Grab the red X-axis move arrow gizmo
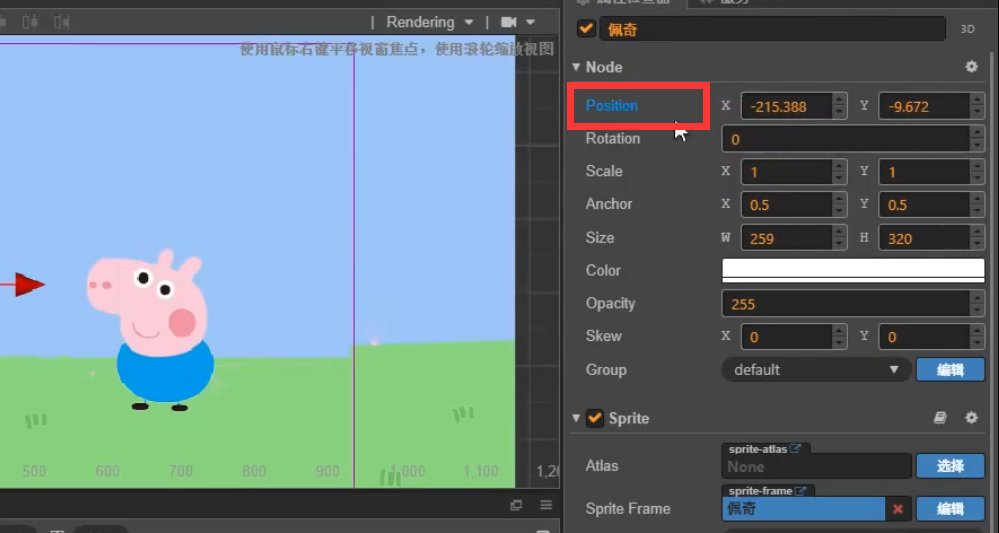 coord(29,285)
